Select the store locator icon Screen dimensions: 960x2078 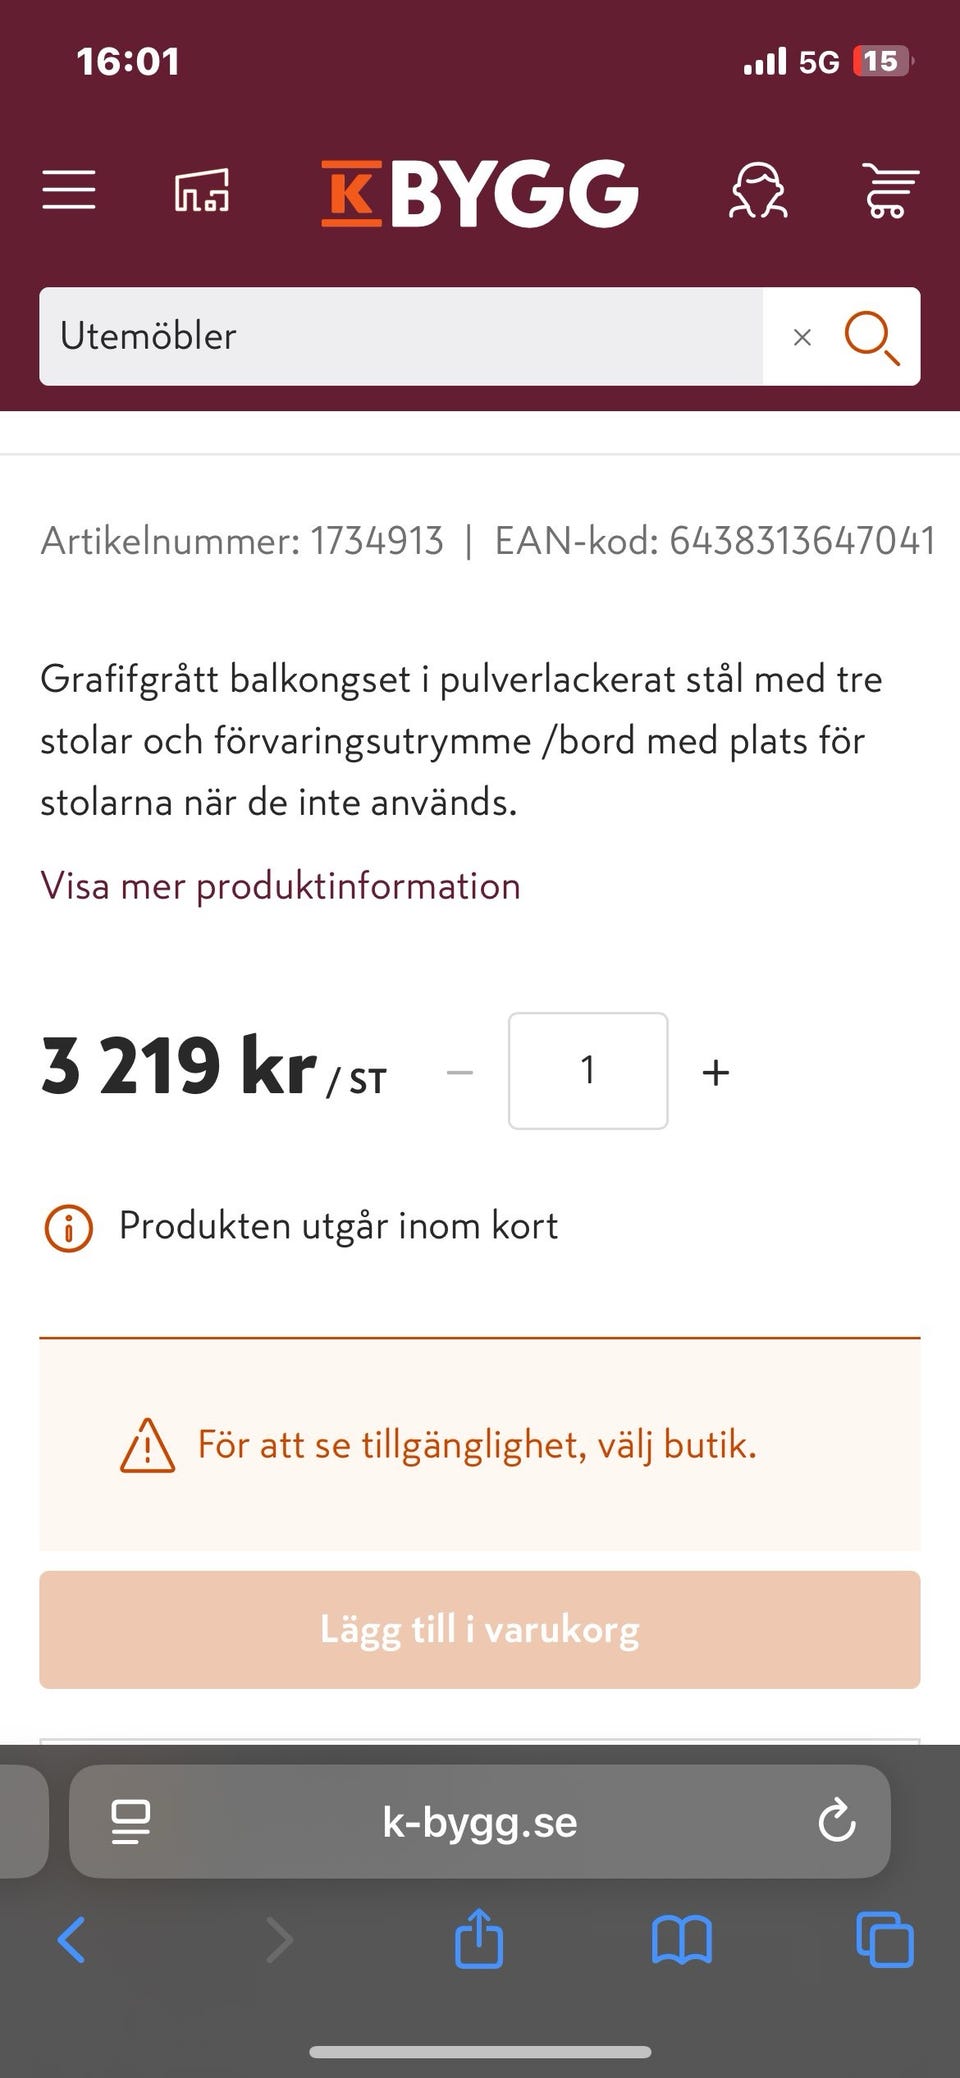click(x=201, y=190)
